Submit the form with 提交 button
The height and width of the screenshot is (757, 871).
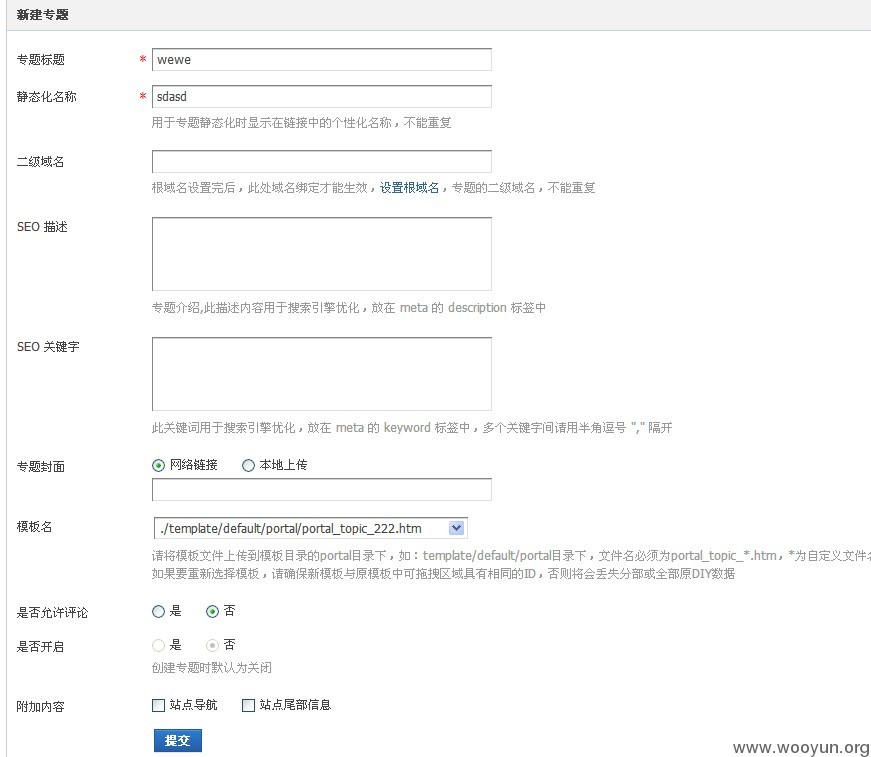click(x=178, y=740)
